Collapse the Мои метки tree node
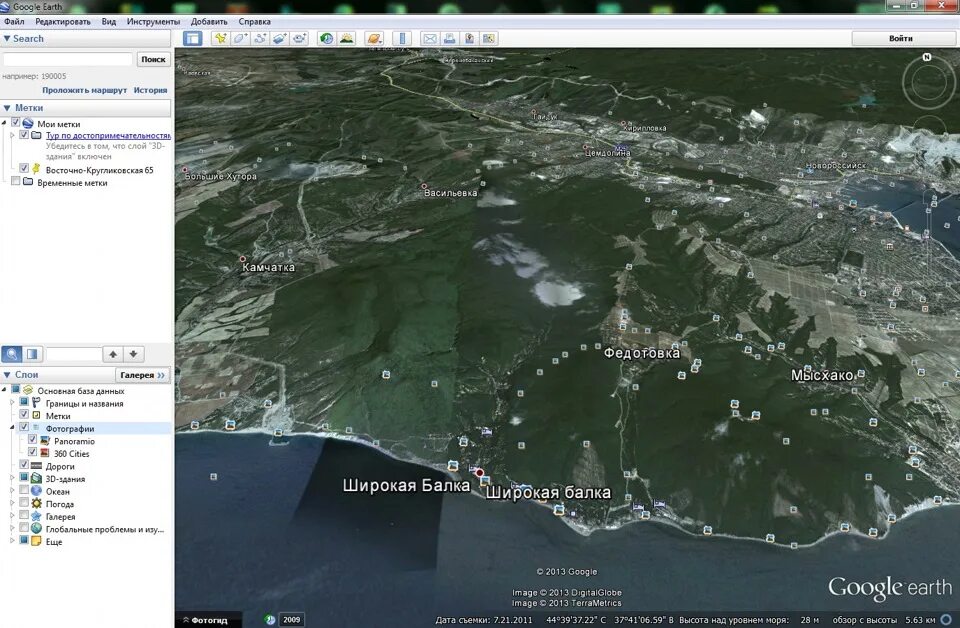 pyautogui.click(x=4, y=123)
